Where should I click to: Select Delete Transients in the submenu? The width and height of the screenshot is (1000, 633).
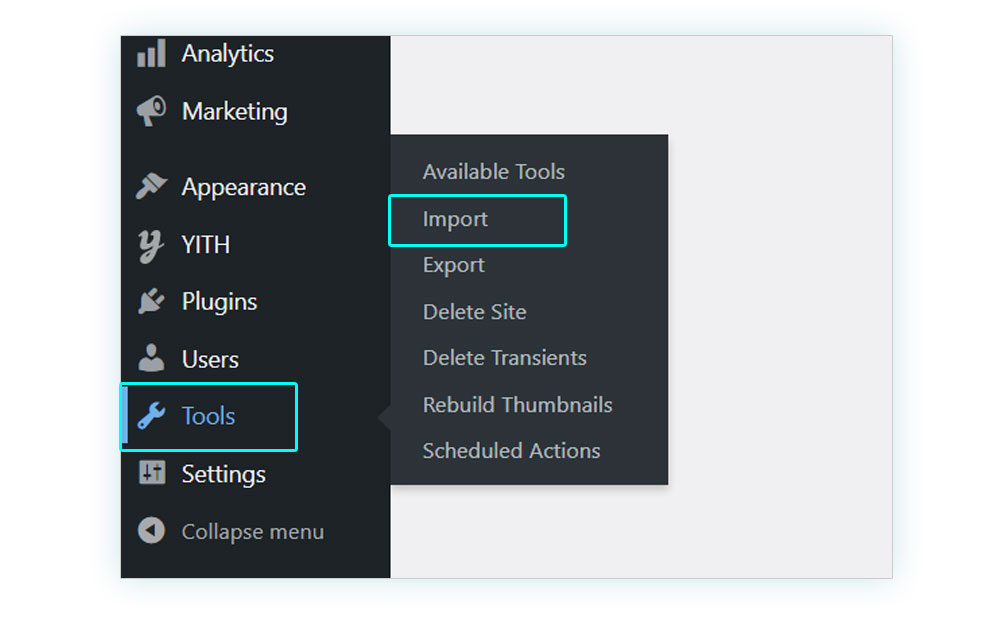point(504,358)
